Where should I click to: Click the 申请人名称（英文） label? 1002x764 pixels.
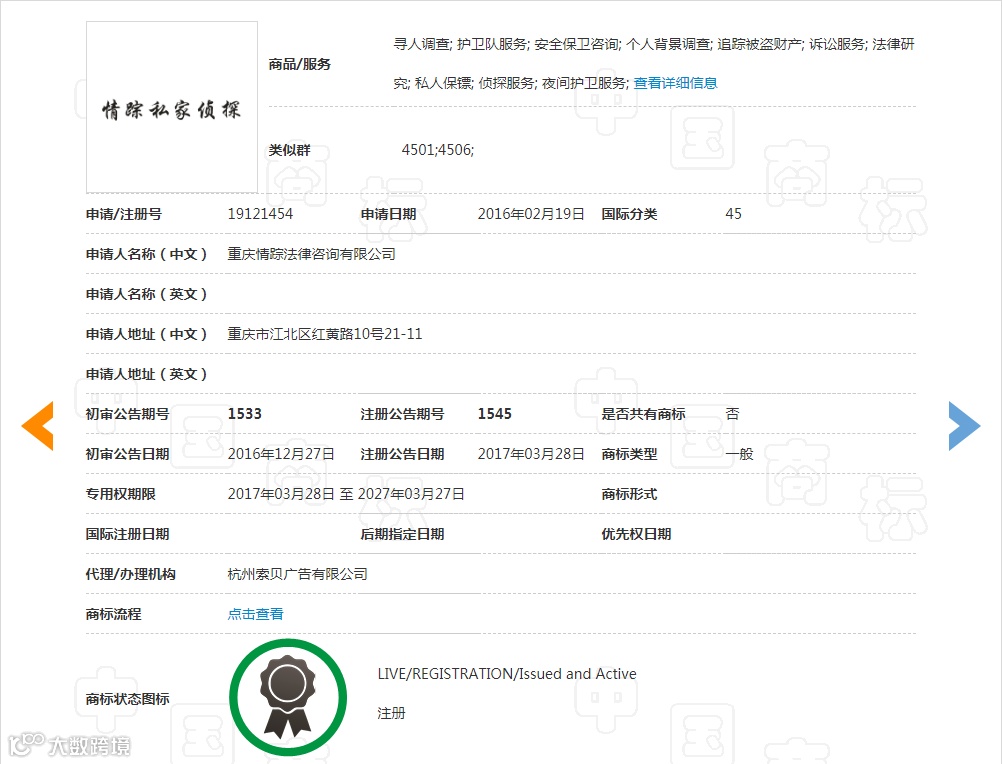click(147, 294)
